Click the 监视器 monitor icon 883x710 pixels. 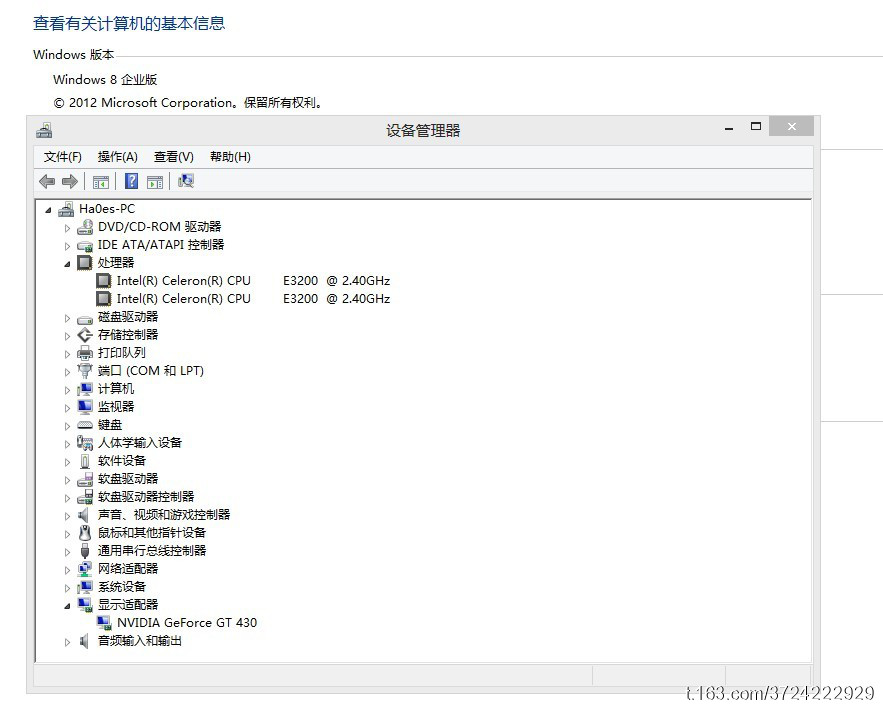pos(85,407)
